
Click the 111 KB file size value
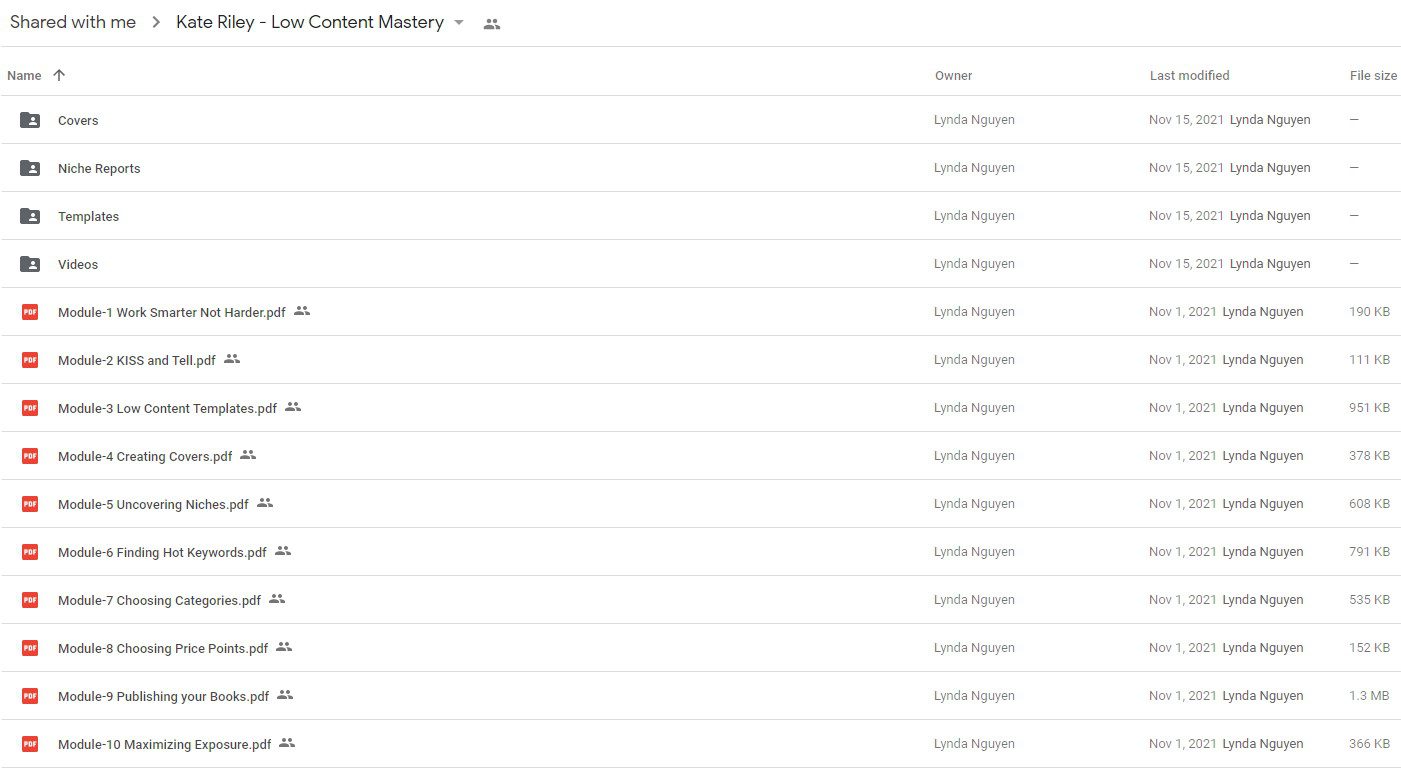point(1369,360)
